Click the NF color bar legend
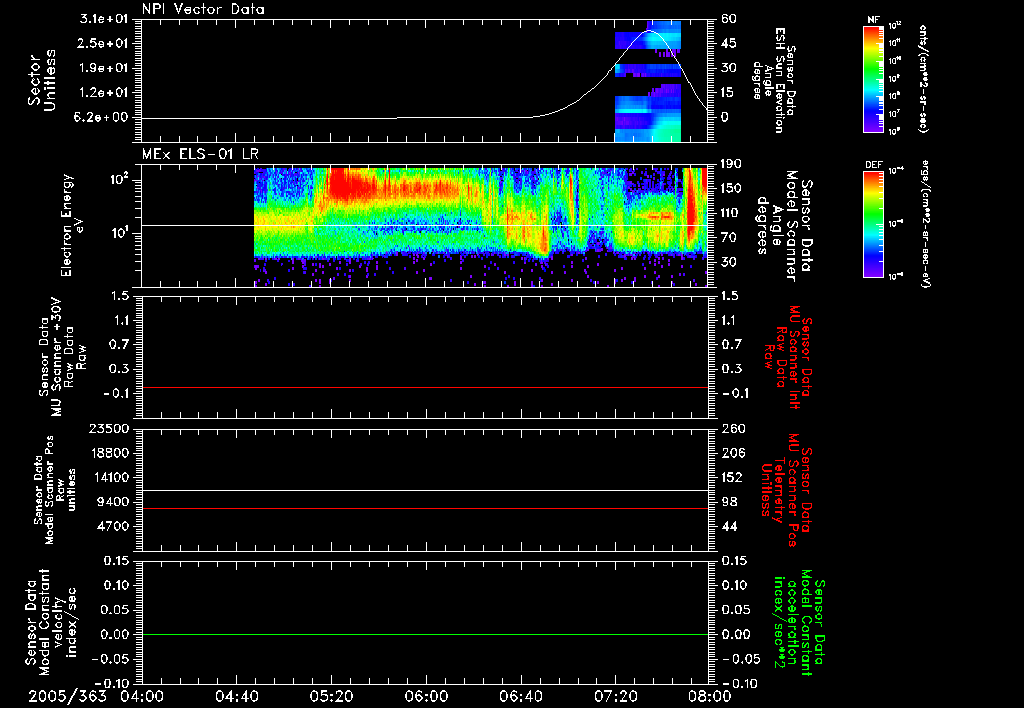 (x=874, y=79)
